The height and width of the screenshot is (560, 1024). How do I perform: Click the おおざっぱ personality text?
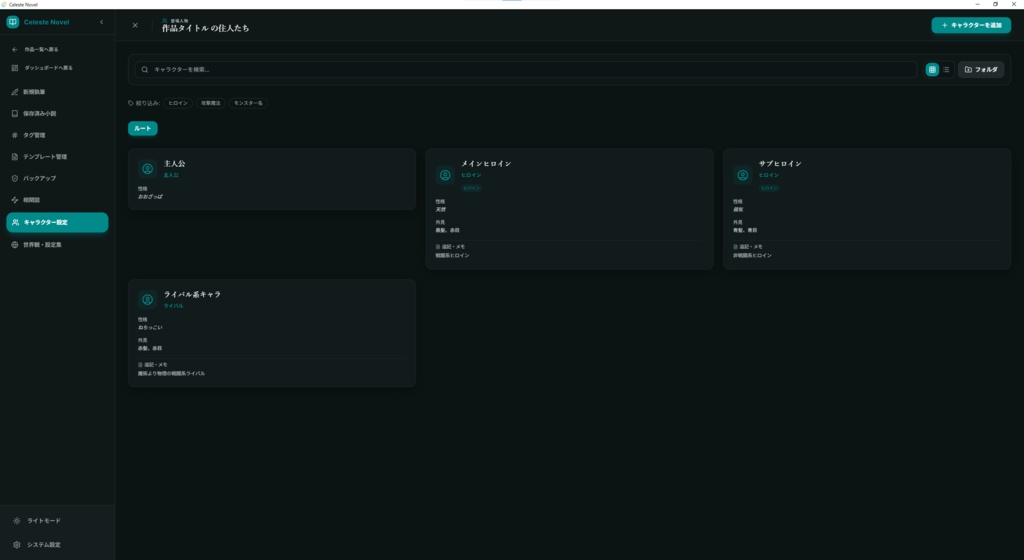point(150,196)
